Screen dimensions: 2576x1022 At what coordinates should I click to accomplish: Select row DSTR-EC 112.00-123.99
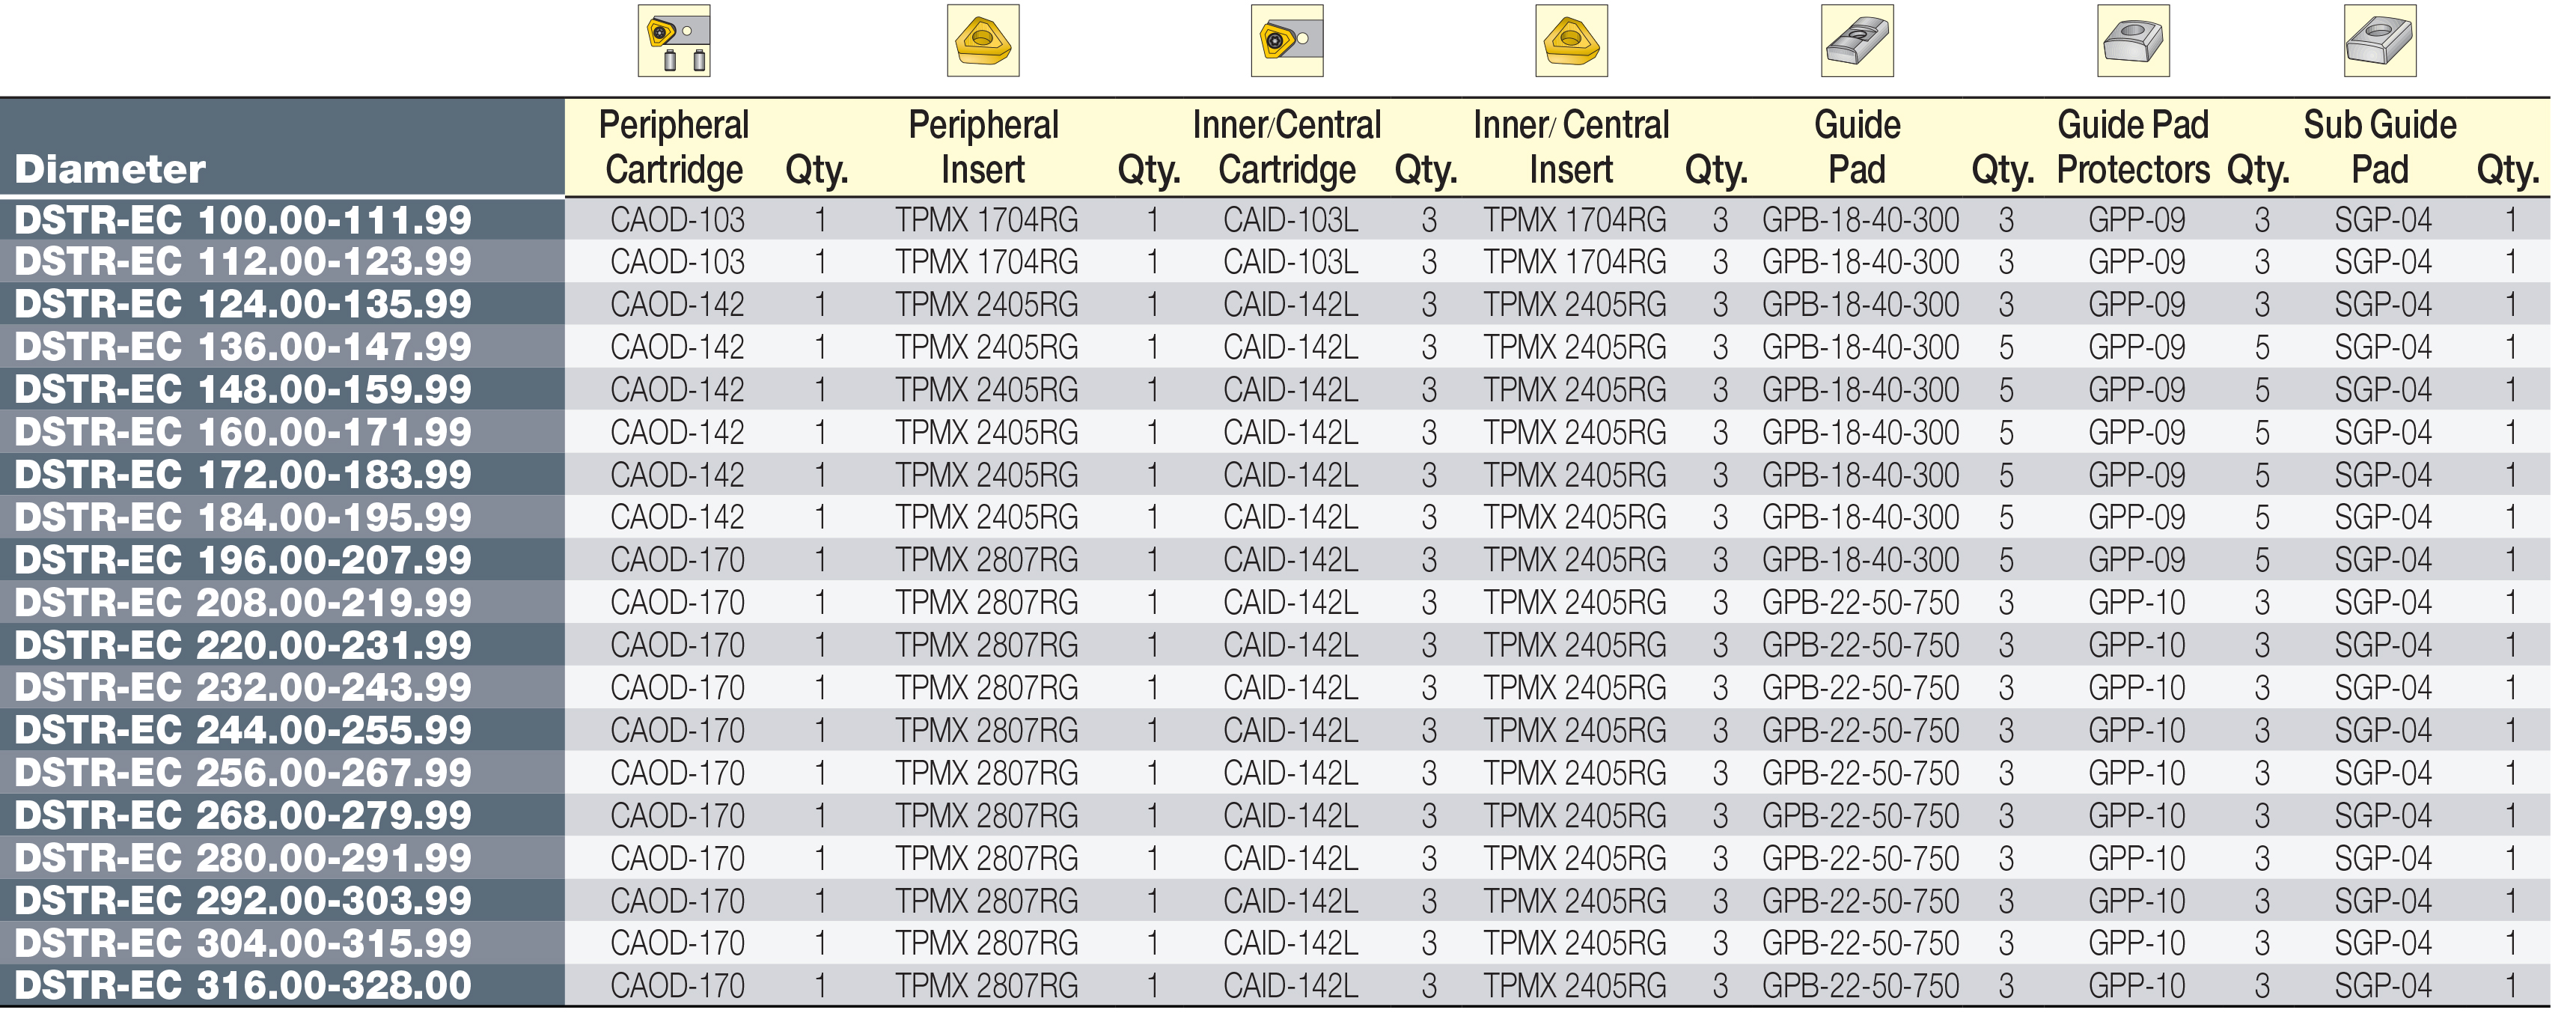point(1275,261)
